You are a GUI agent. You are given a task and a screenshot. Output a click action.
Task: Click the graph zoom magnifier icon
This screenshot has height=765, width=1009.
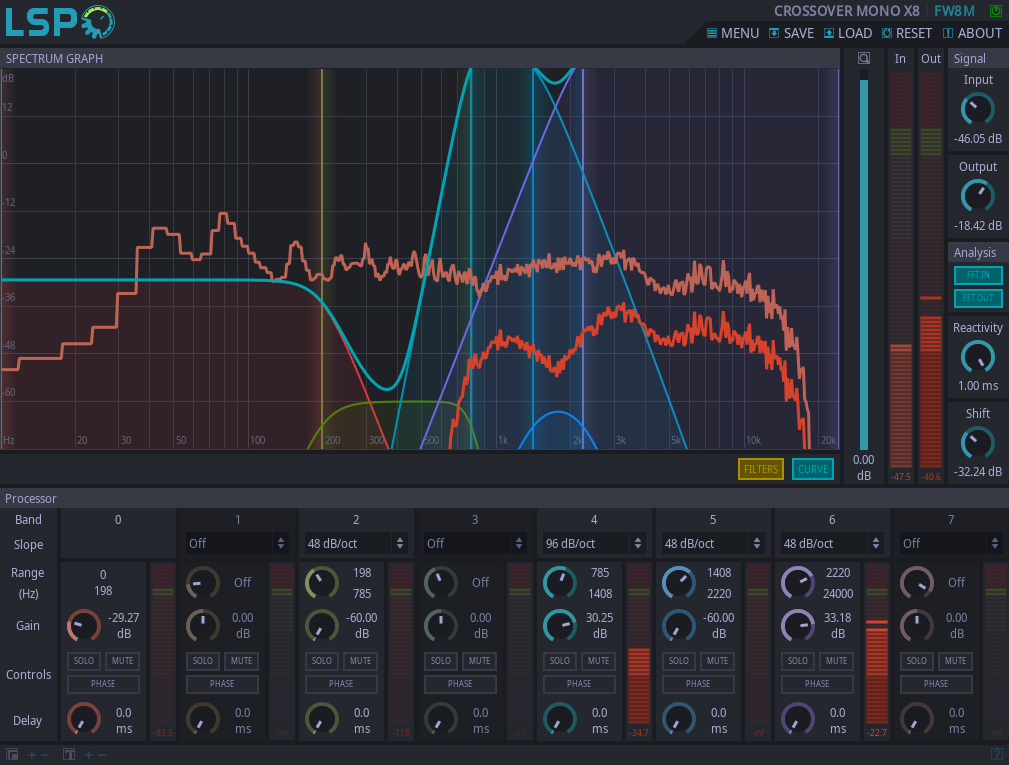pos(864,59)
